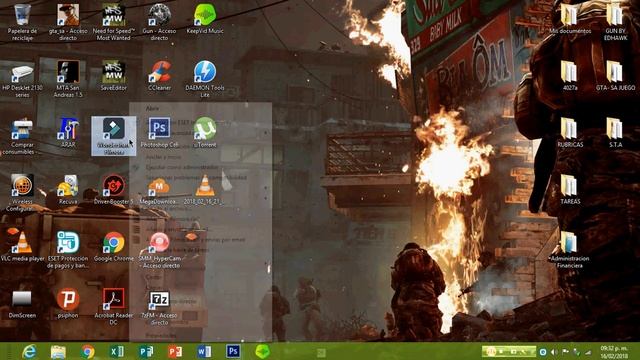Open the CCleaner desktop shortcut
This screenshot has width=640, height=360.
pos(159,76)
